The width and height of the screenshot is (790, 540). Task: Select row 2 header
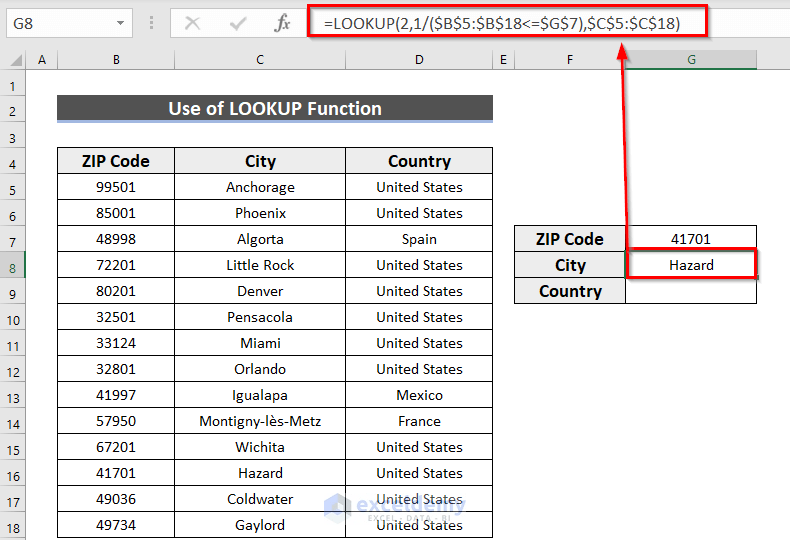13,111
